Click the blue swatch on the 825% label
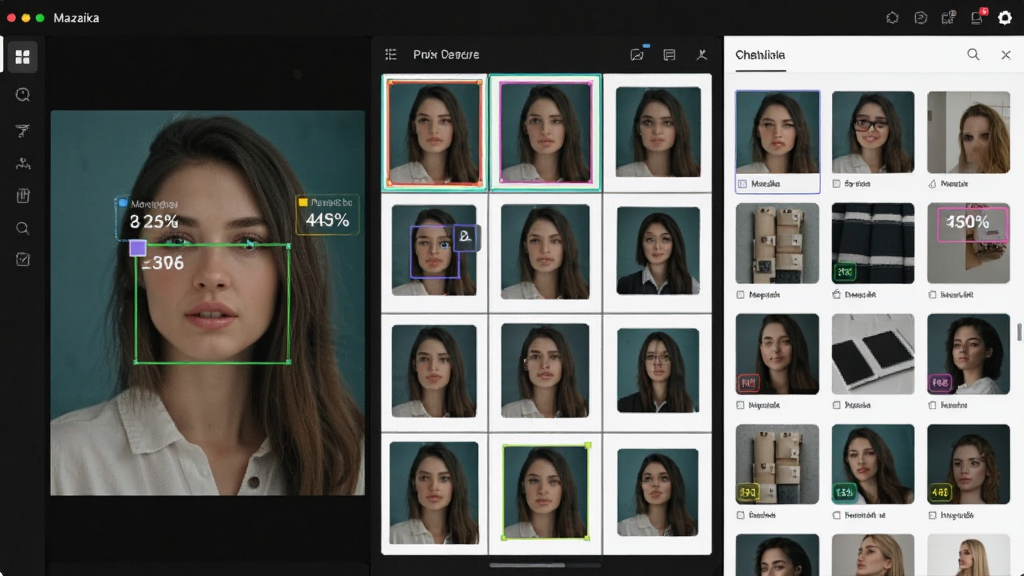Image resolution: width=1024 pixels, height=576 pixels. pos(123,203)
